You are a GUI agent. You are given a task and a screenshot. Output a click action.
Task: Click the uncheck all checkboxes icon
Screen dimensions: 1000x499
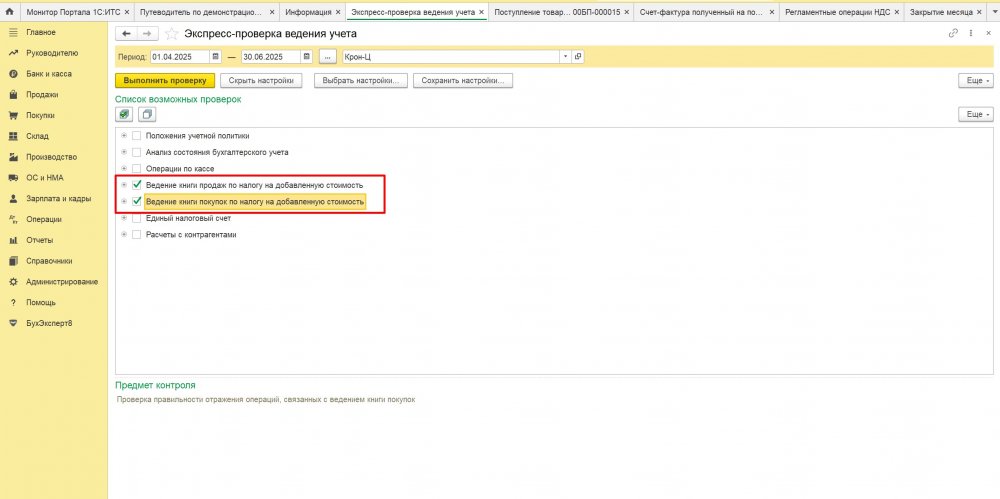[146, 115]
